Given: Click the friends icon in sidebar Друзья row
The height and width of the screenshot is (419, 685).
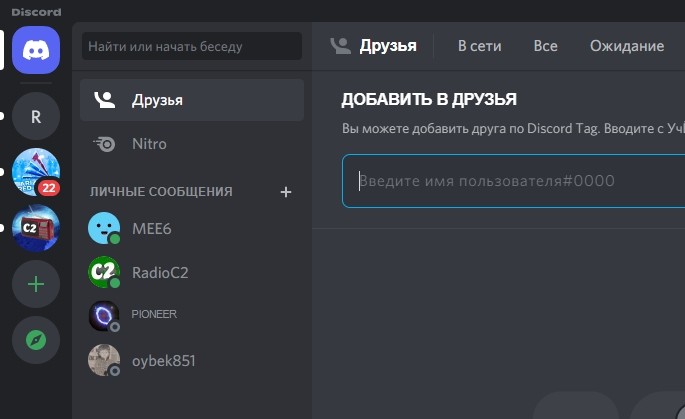Looking at the screenshot, I should pos(105,100).
